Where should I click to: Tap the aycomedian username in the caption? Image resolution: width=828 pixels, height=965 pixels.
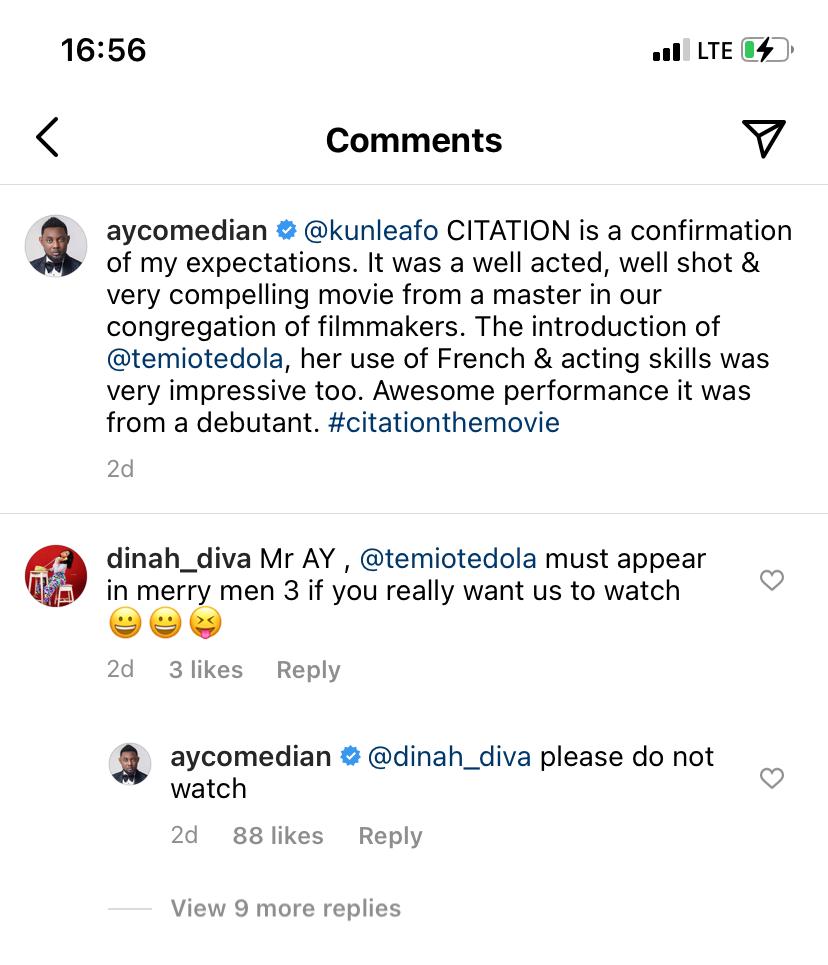187,231
